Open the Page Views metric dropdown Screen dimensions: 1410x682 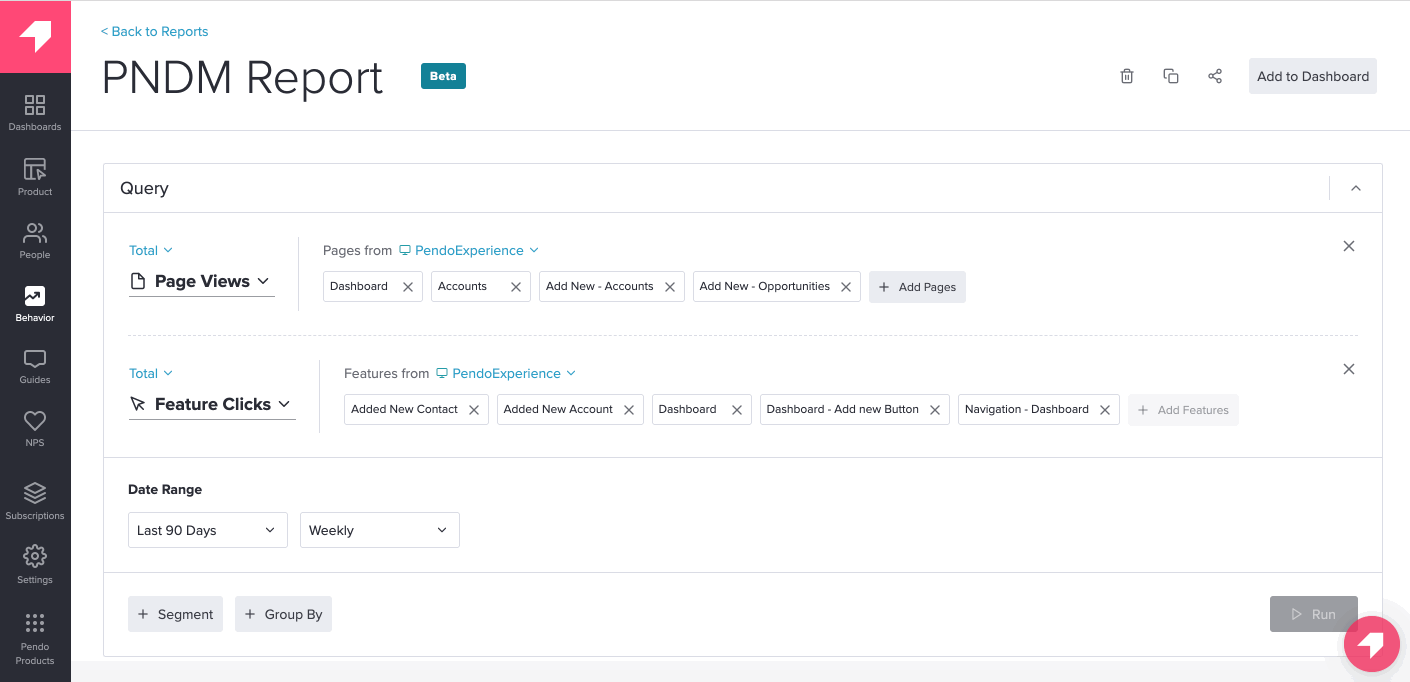201,282
